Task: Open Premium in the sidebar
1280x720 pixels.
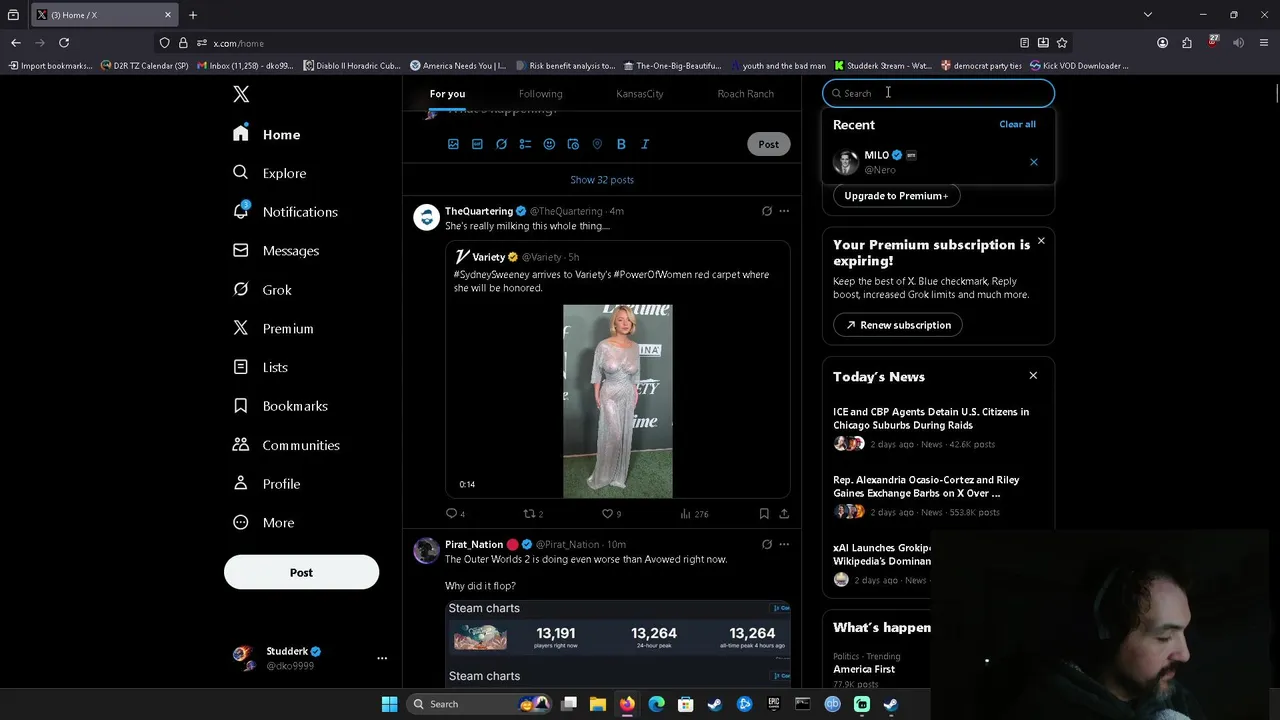Action: (x=273, y=328)
